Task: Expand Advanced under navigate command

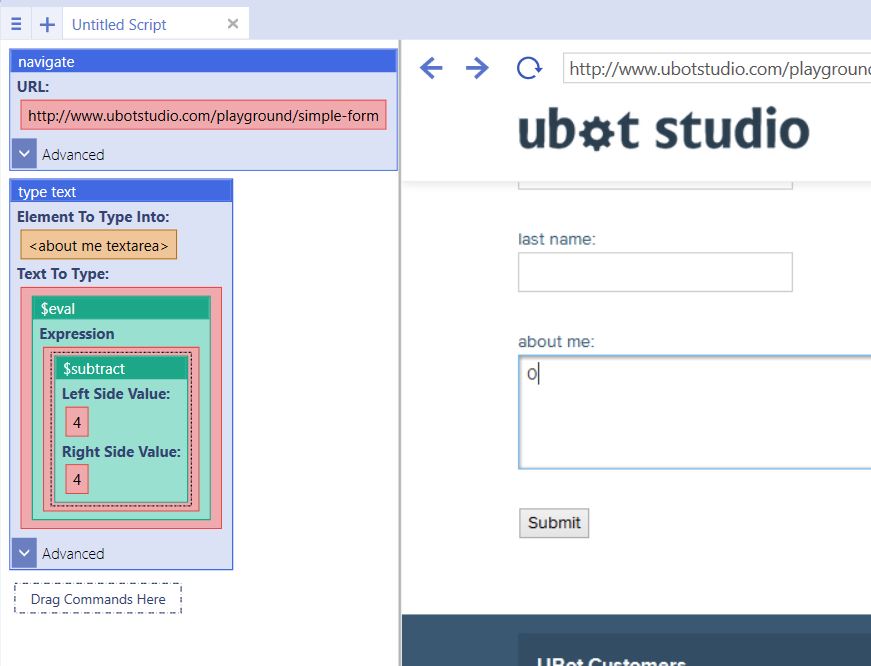Action: (x=24, y=154)
